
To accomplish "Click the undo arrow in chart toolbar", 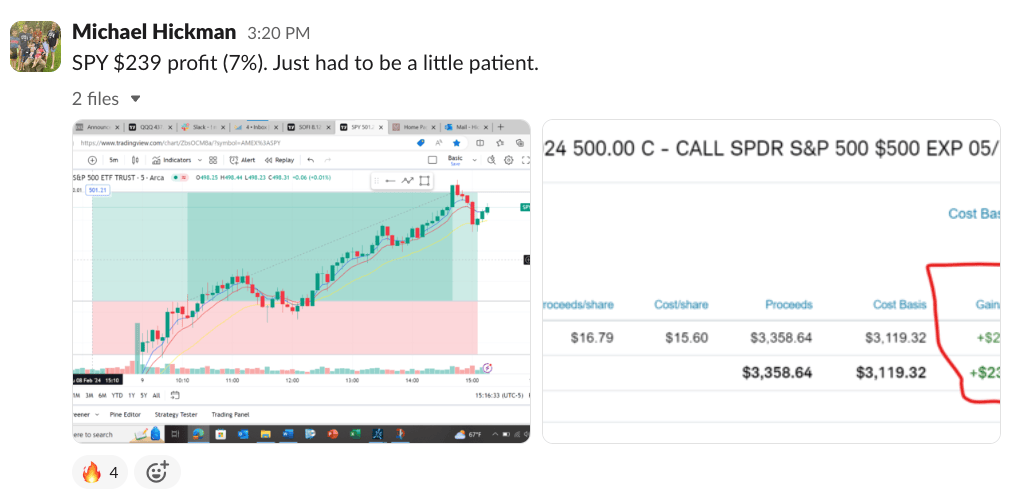I will click(311, 160).
